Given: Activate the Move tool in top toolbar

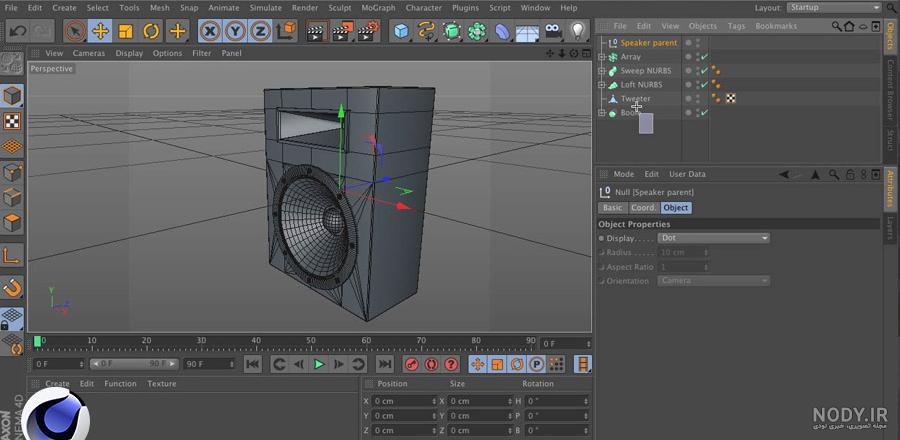Looking at the screenshot, I should 100,31.
